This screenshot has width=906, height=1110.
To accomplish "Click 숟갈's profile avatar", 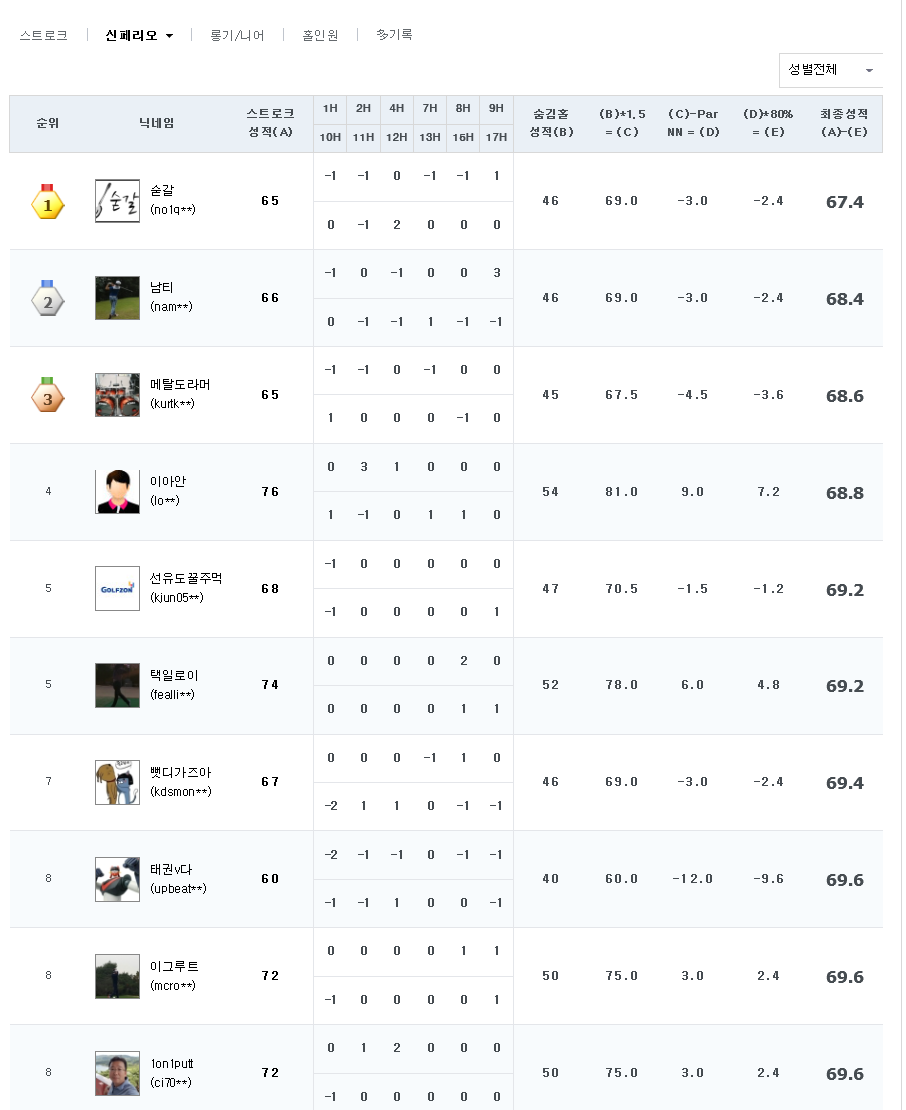I will tap(117, 201).
